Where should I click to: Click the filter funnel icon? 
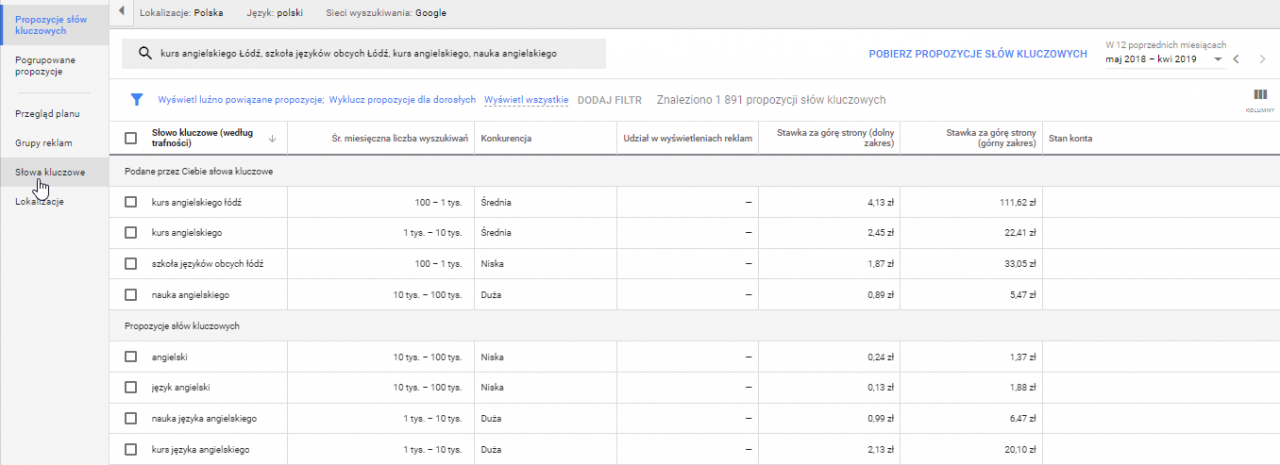pyautogui.click(x=137, y=100)
